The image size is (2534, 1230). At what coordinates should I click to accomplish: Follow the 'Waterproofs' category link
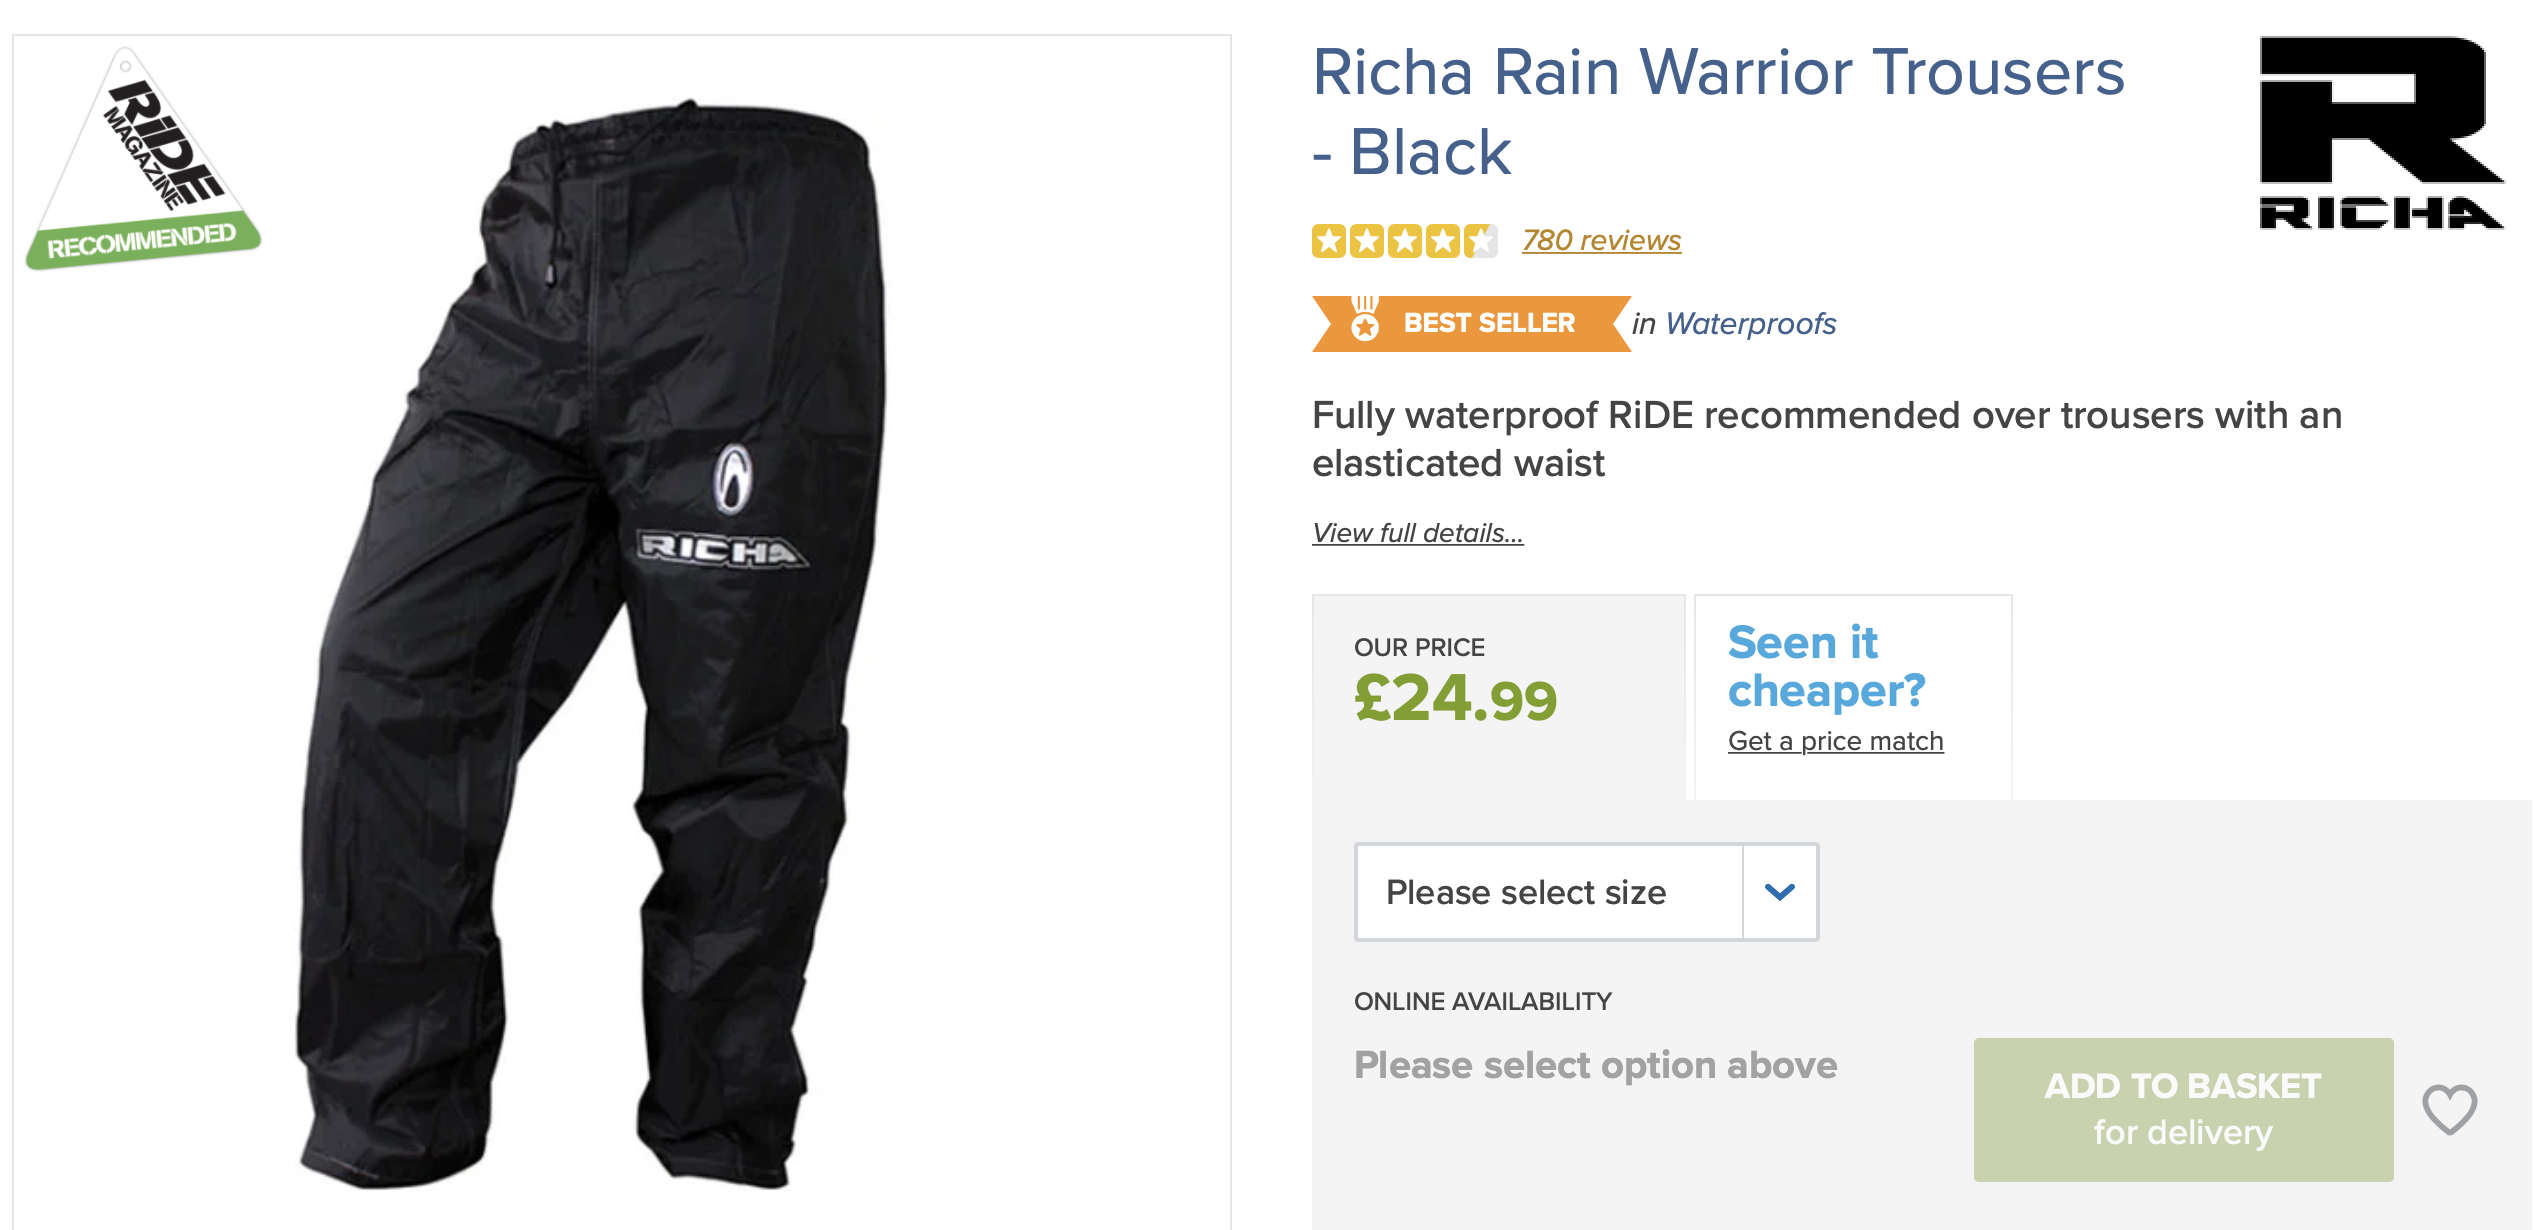click(1750, 324)
